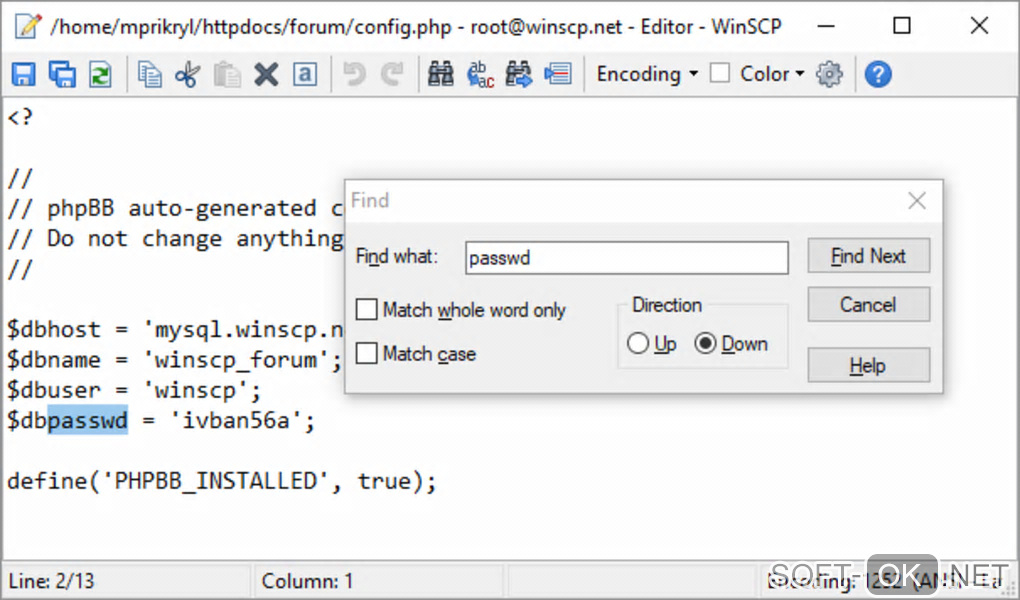Click the Find Next binoculars-arrow icon
1020x600 pixels.
click(518, 74)
